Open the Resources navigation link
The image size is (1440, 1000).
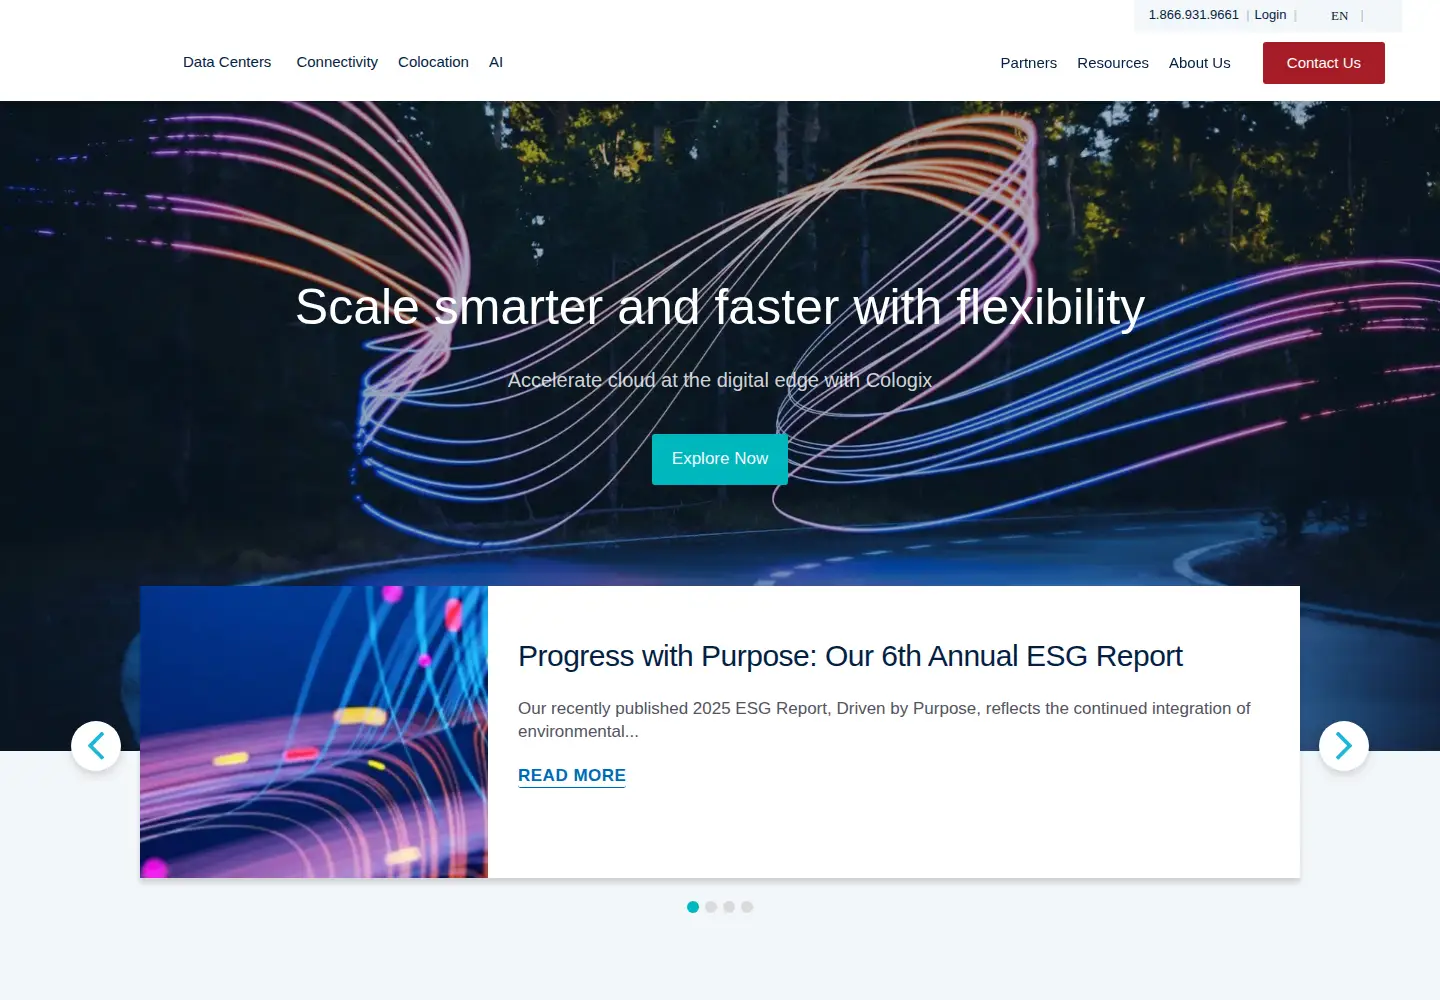(x=1113, y=63)
